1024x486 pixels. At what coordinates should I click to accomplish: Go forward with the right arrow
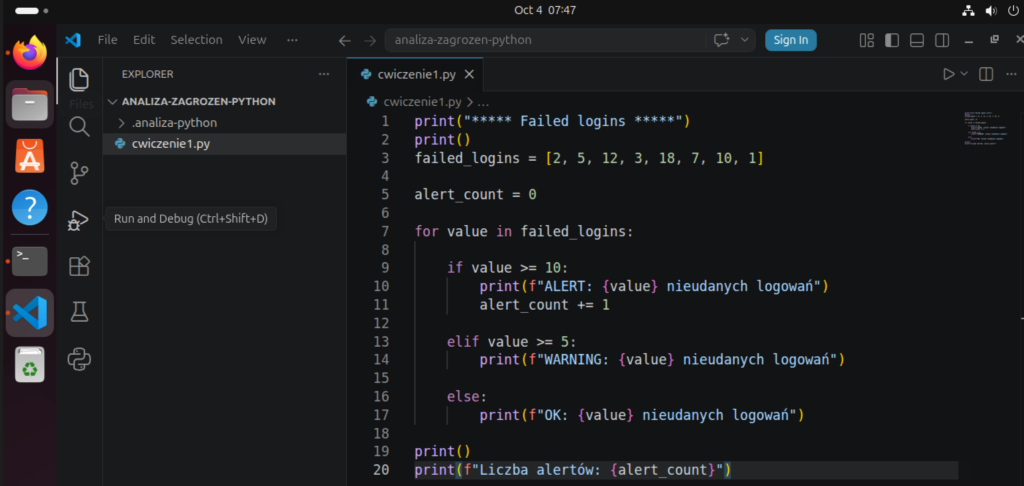pyautogui.click(x=370, y=40)
